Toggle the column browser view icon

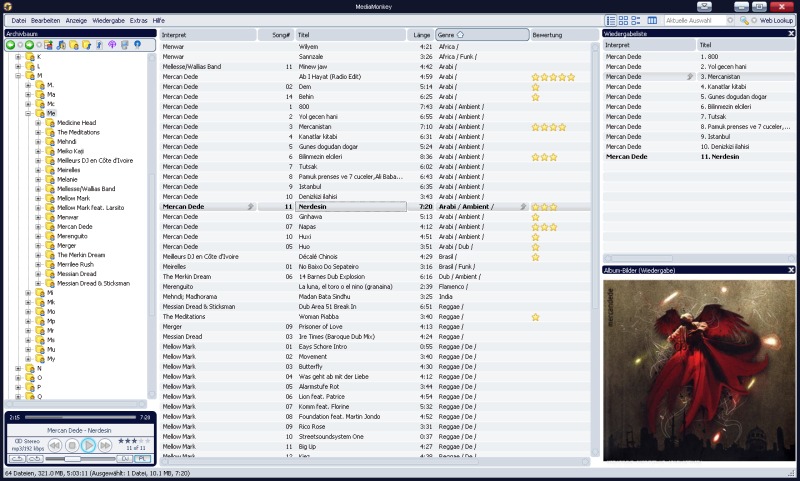[x=652, y=20]
